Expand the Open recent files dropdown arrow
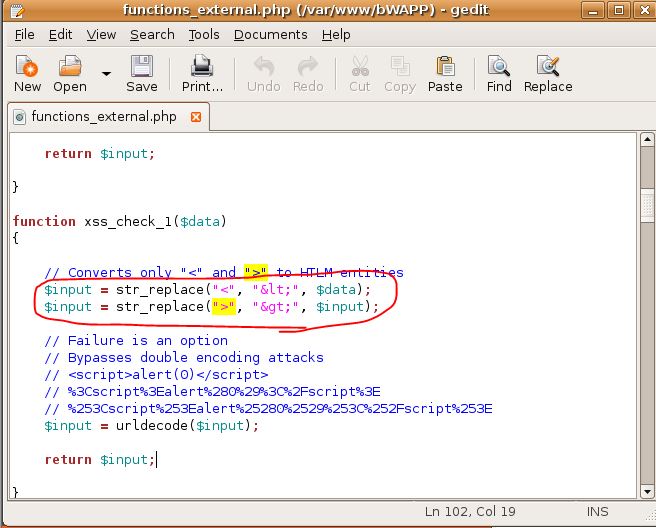 (x=107, y=74)
